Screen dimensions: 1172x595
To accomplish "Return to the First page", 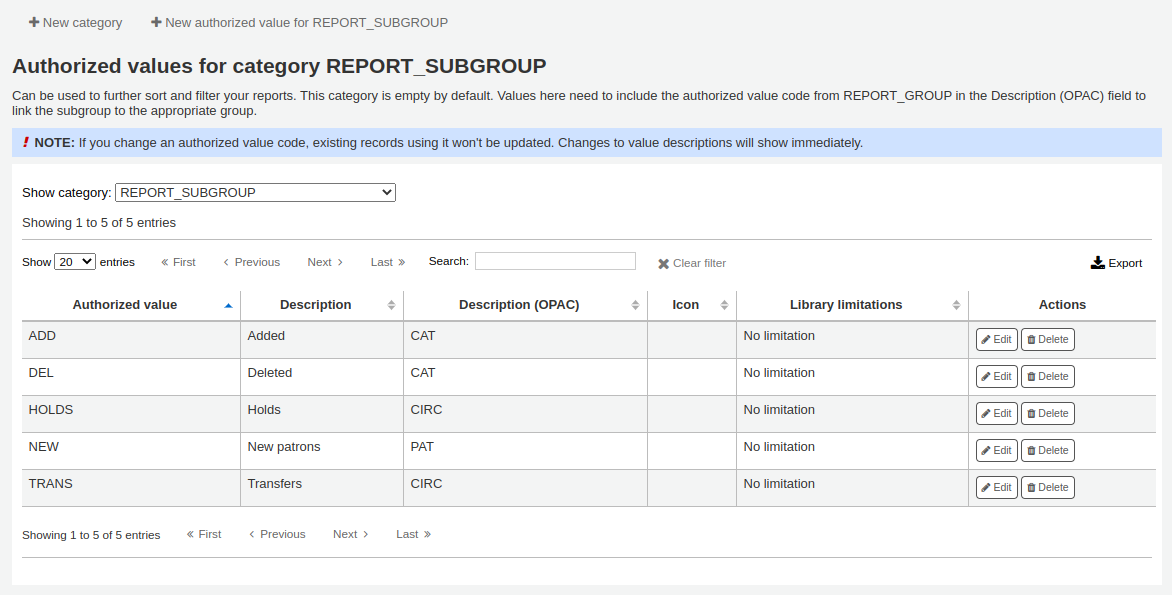I will pos(178,262).
